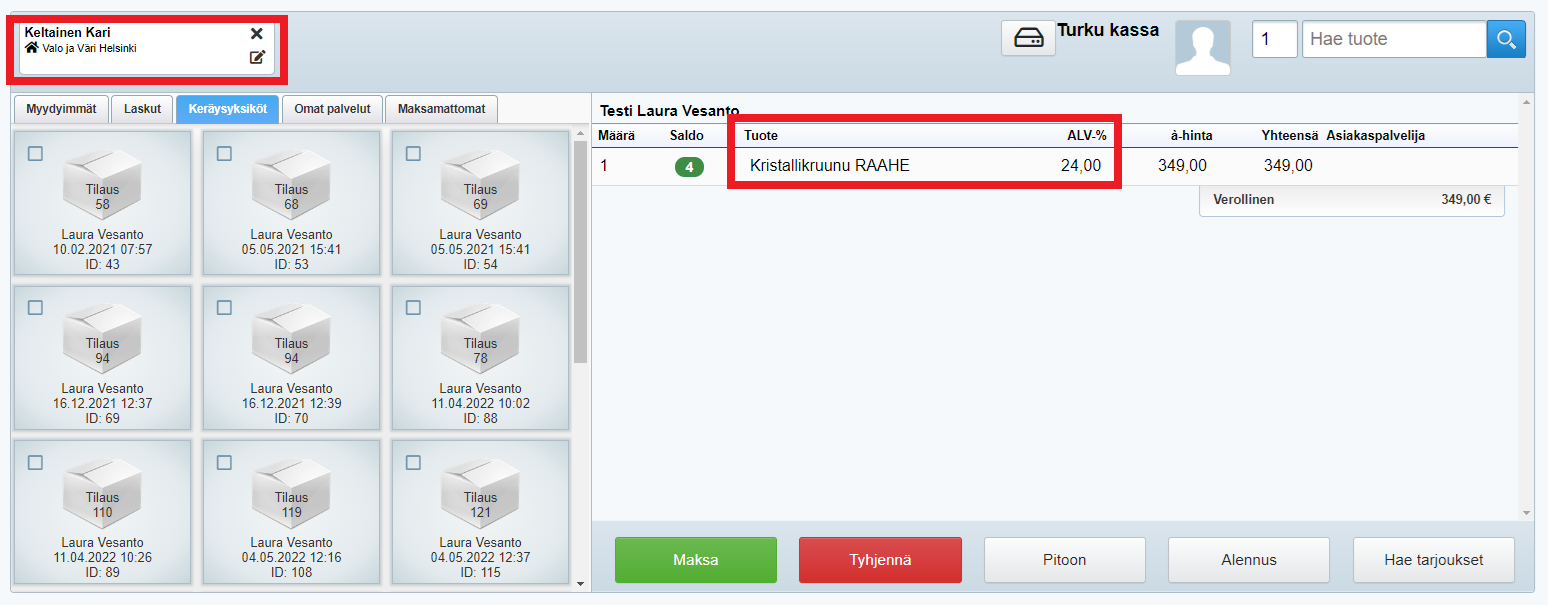The height and width of the screenshot is (605, 1548).
Task: Click the magnifier product search button
Action: click(1506, 39)
